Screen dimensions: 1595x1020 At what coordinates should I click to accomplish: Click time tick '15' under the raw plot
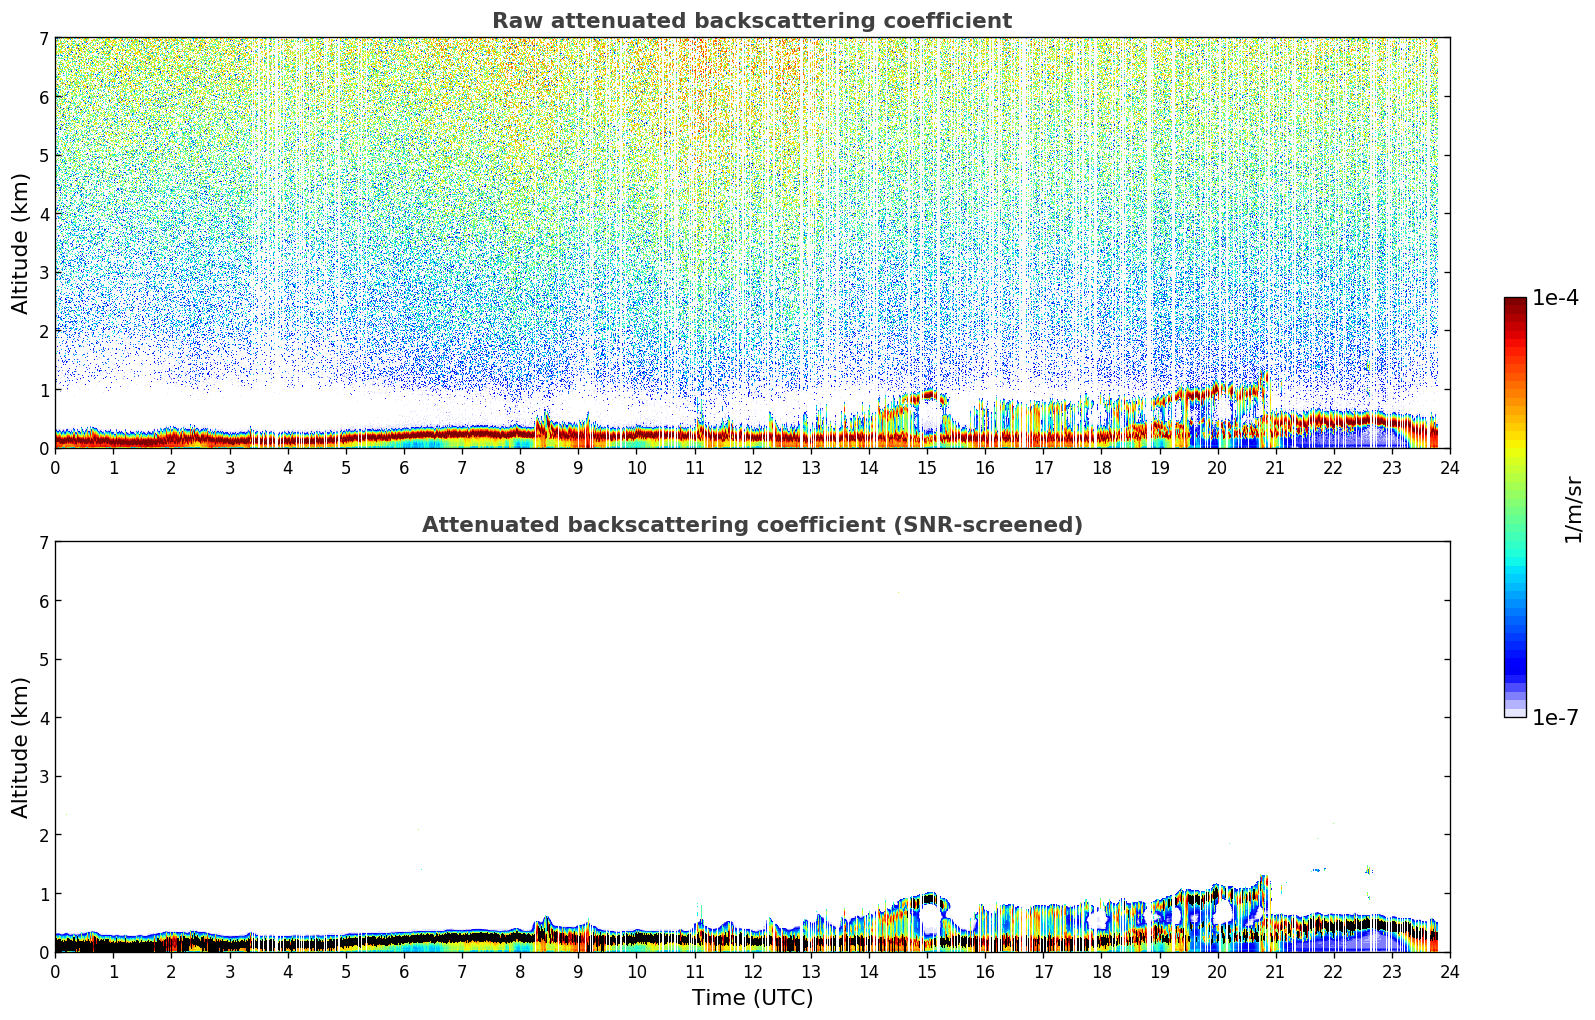(x=927, y=467)
